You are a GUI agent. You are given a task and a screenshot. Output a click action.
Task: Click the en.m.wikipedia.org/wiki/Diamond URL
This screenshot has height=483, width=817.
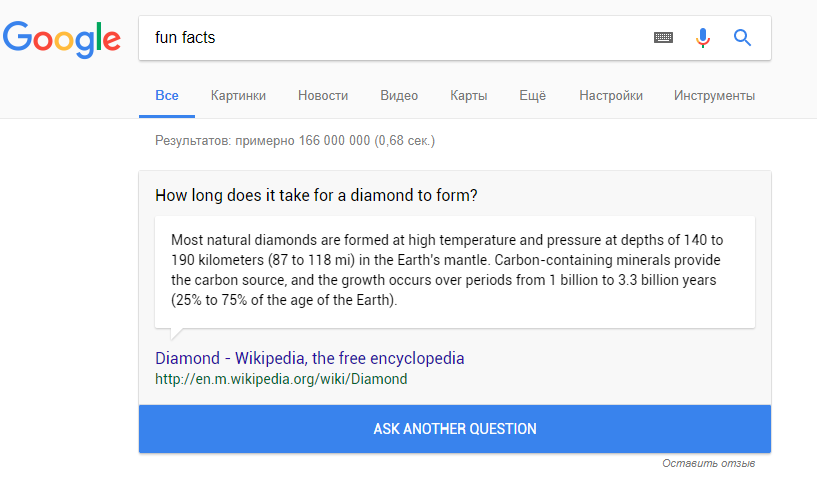pyautogui.click(x=281, y=379)
